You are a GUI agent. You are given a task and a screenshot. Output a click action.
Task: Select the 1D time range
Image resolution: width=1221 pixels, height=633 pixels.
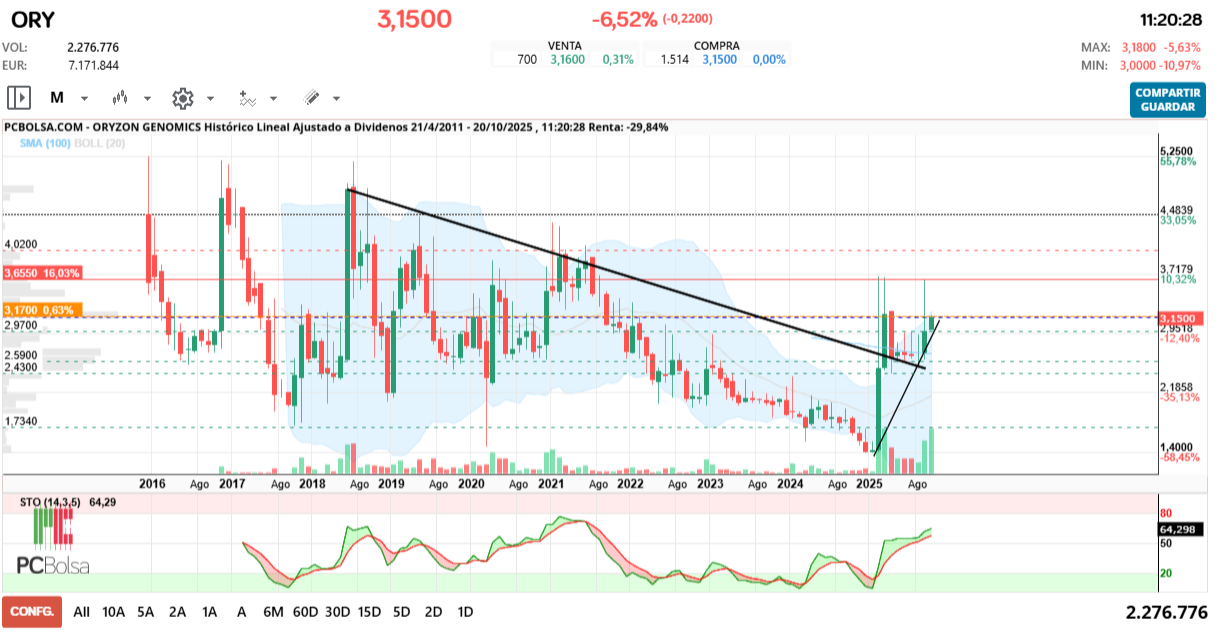pos(466,611)
